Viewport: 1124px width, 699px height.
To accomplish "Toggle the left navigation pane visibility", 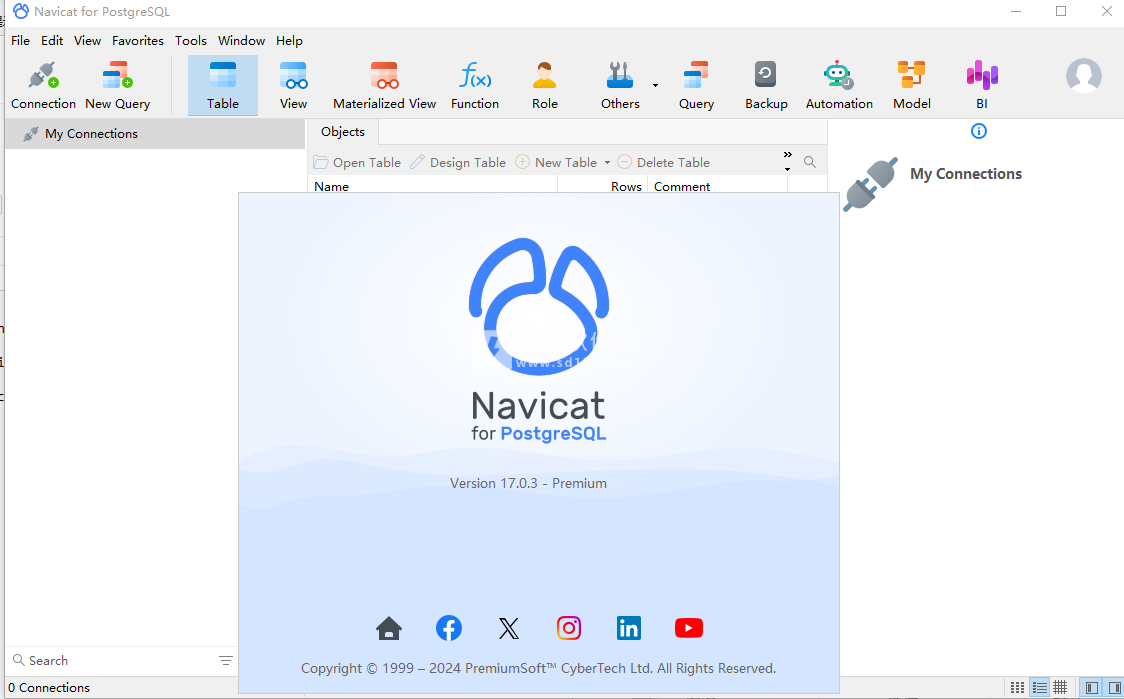I will 1092,688.
